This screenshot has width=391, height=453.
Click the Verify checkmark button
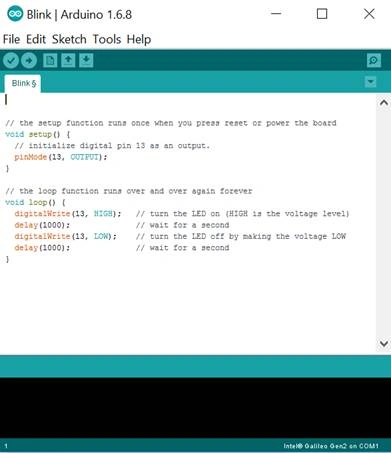11,61
